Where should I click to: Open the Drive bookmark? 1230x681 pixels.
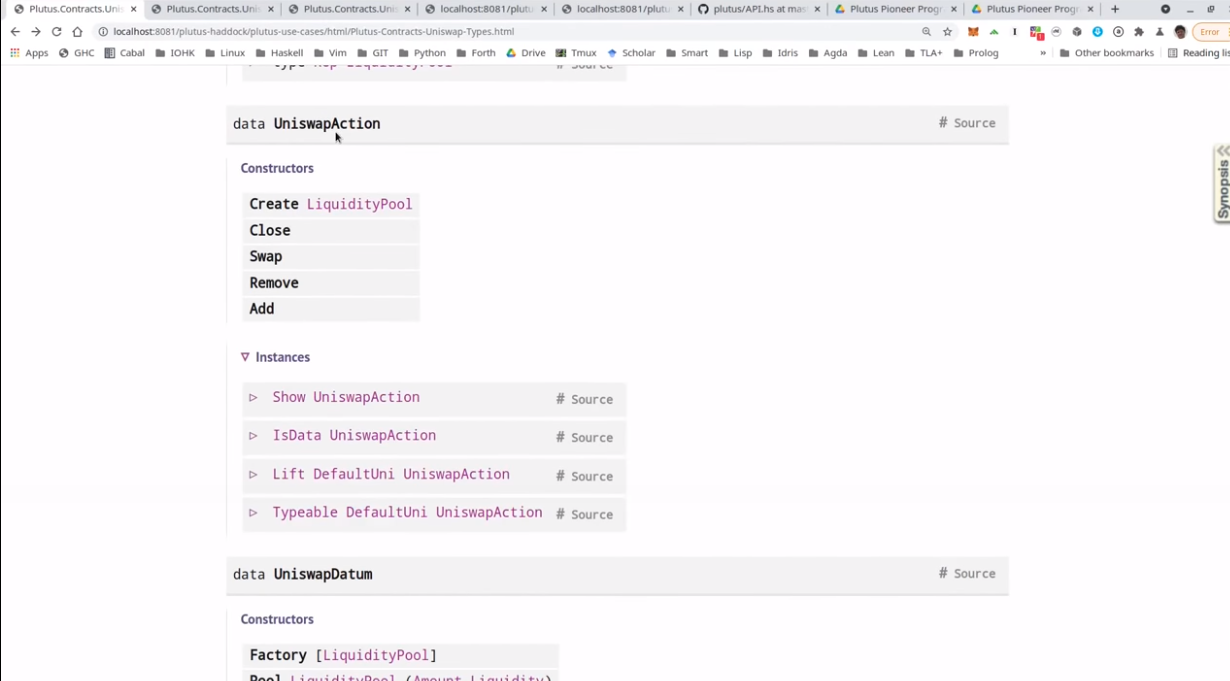point(526,53)
